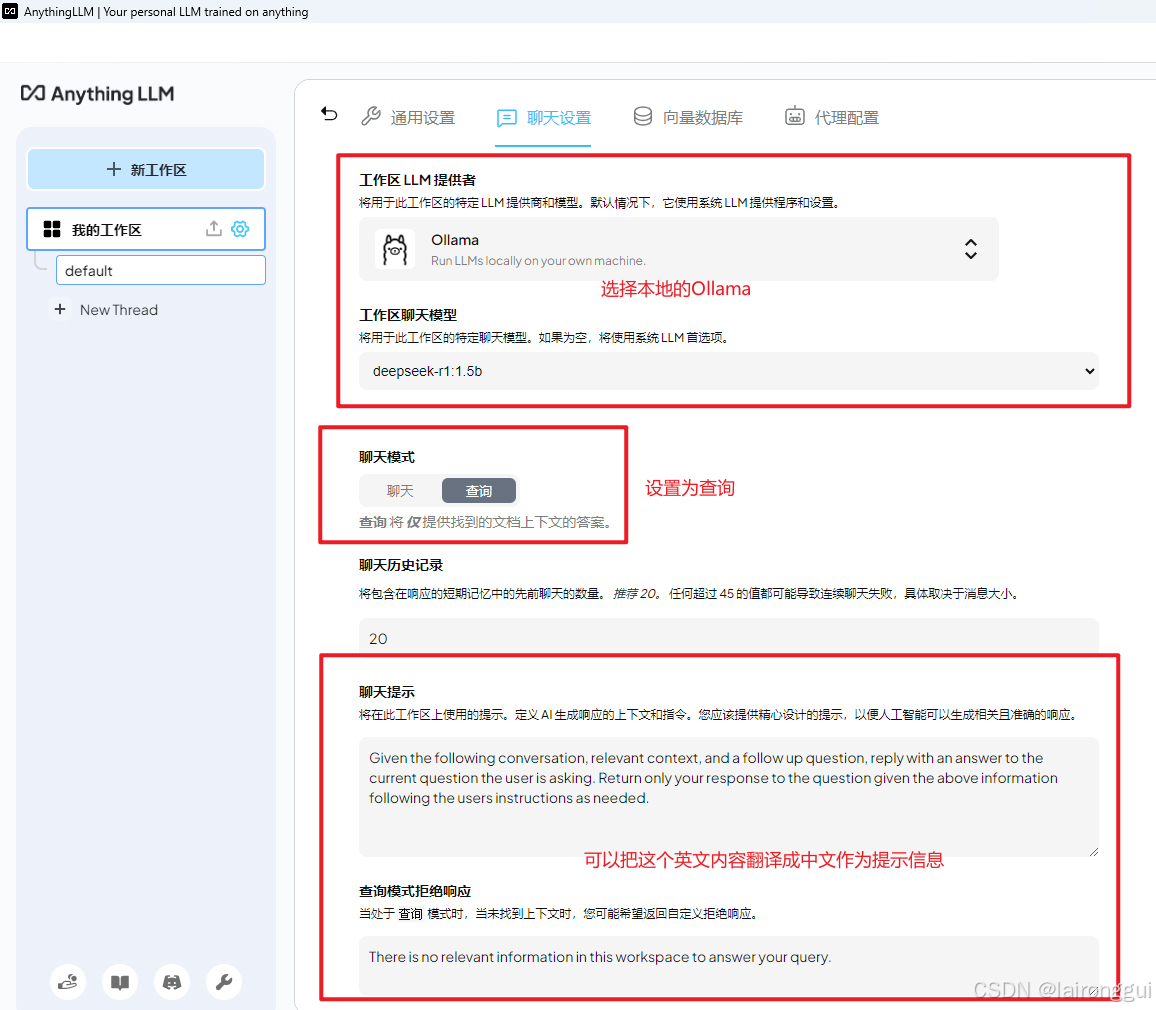Click the 聊天设置 tab chat icon
1156x1010 pixels.
[506, 118]
